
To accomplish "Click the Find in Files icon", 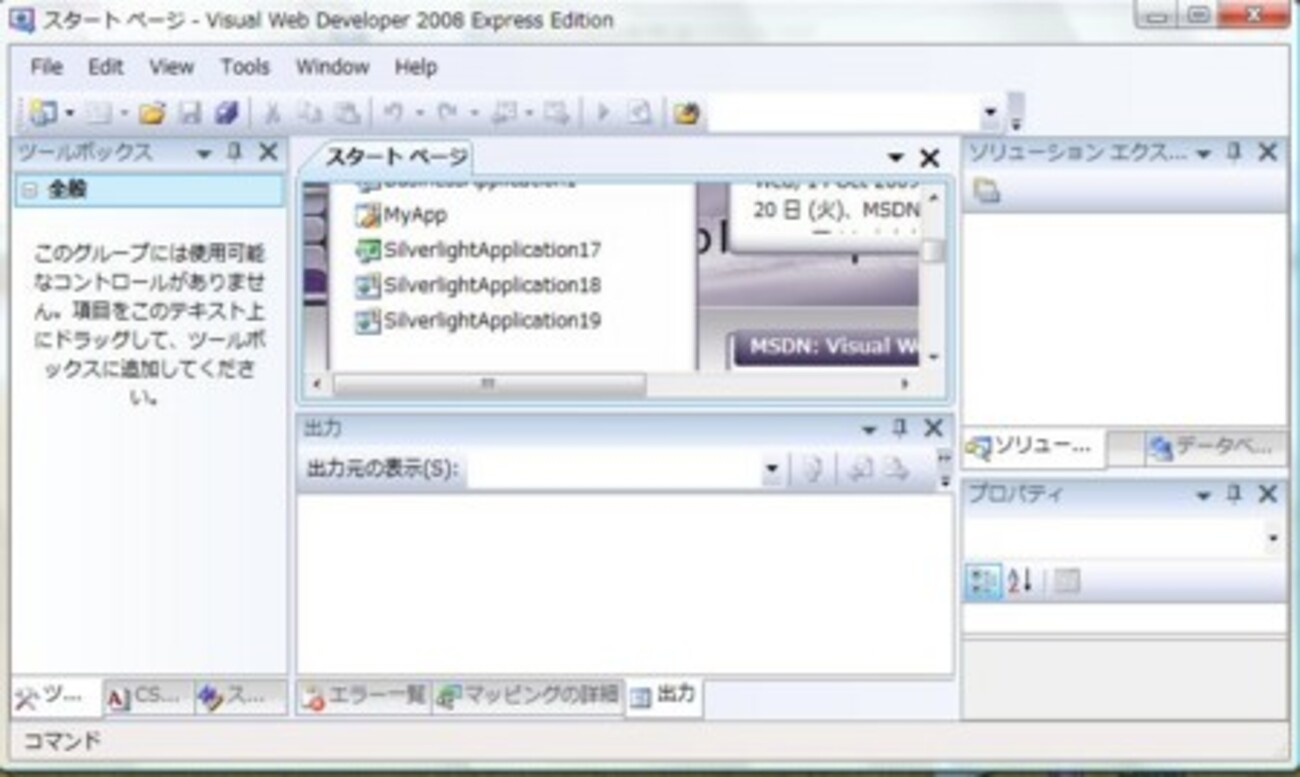I will tap(685, 114).
